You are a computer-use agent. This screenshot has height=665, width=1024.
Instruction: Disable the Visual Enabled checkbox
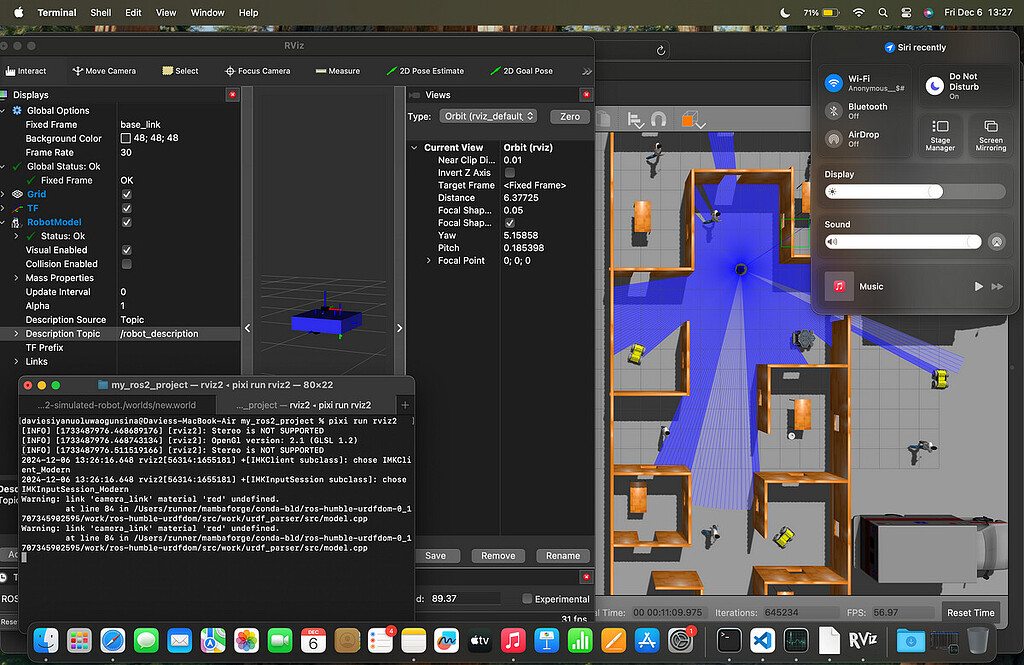[126, 250]
